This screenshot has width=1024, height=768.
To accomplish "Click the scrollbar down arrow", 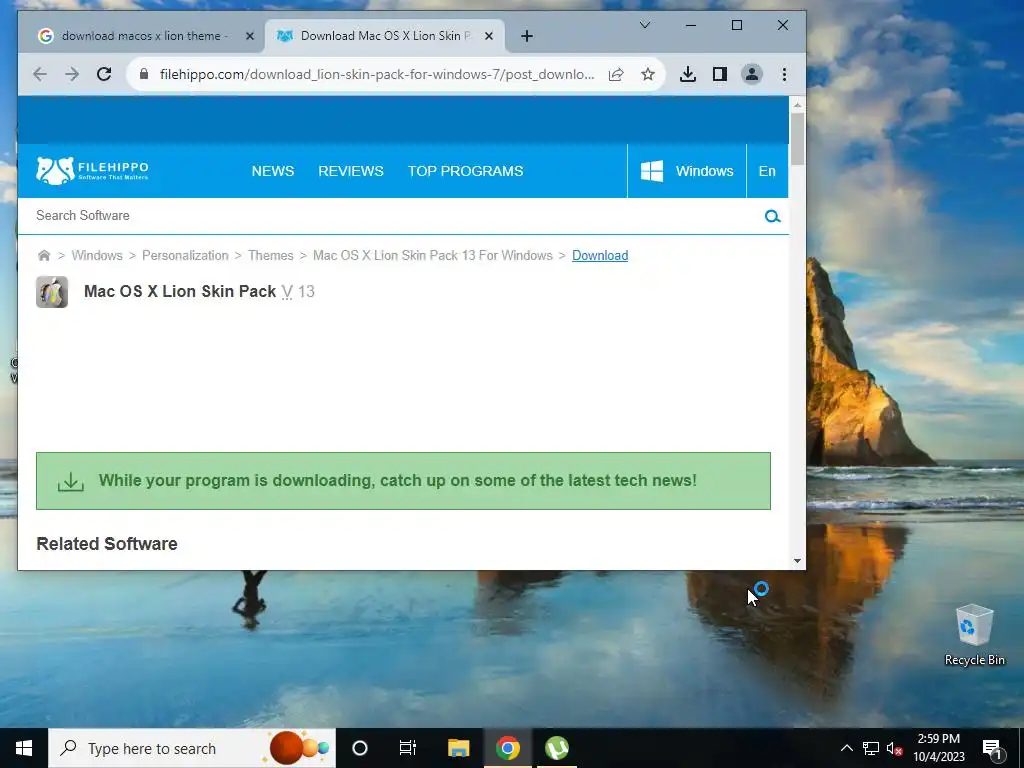I will [x=797, y=560].
